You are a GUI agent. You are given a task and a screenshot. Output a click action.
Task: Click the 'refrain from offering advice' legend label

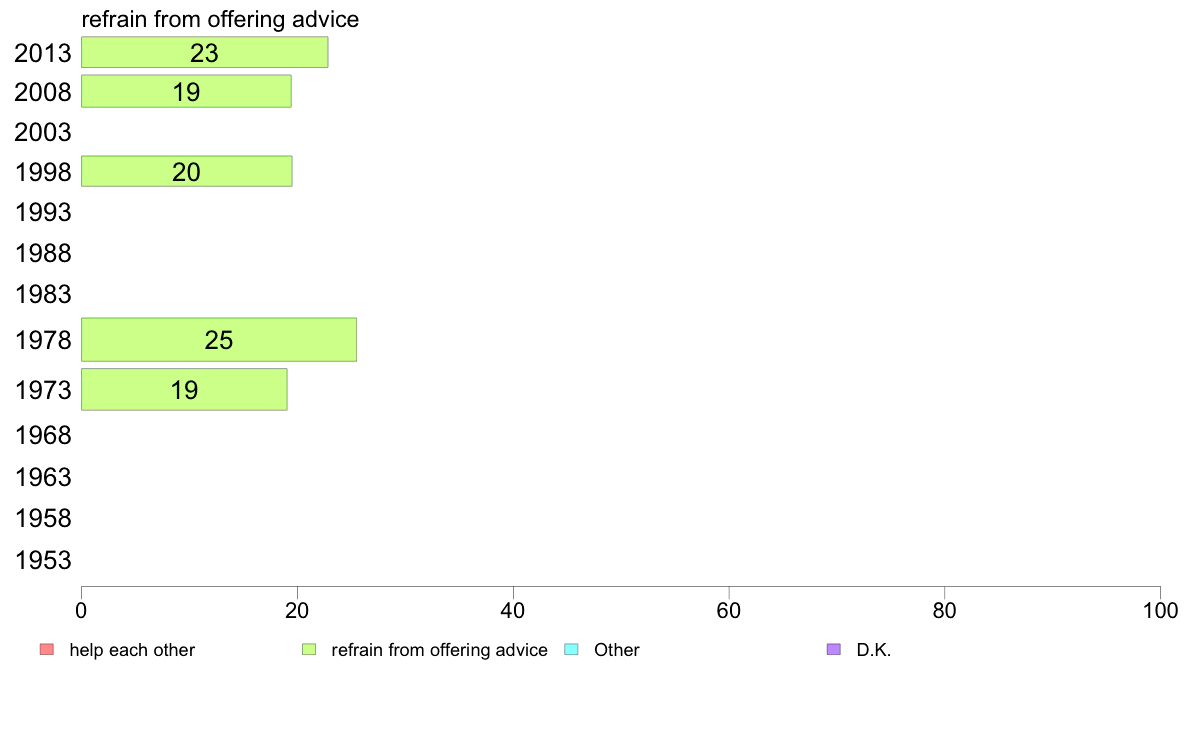(439, 650)
